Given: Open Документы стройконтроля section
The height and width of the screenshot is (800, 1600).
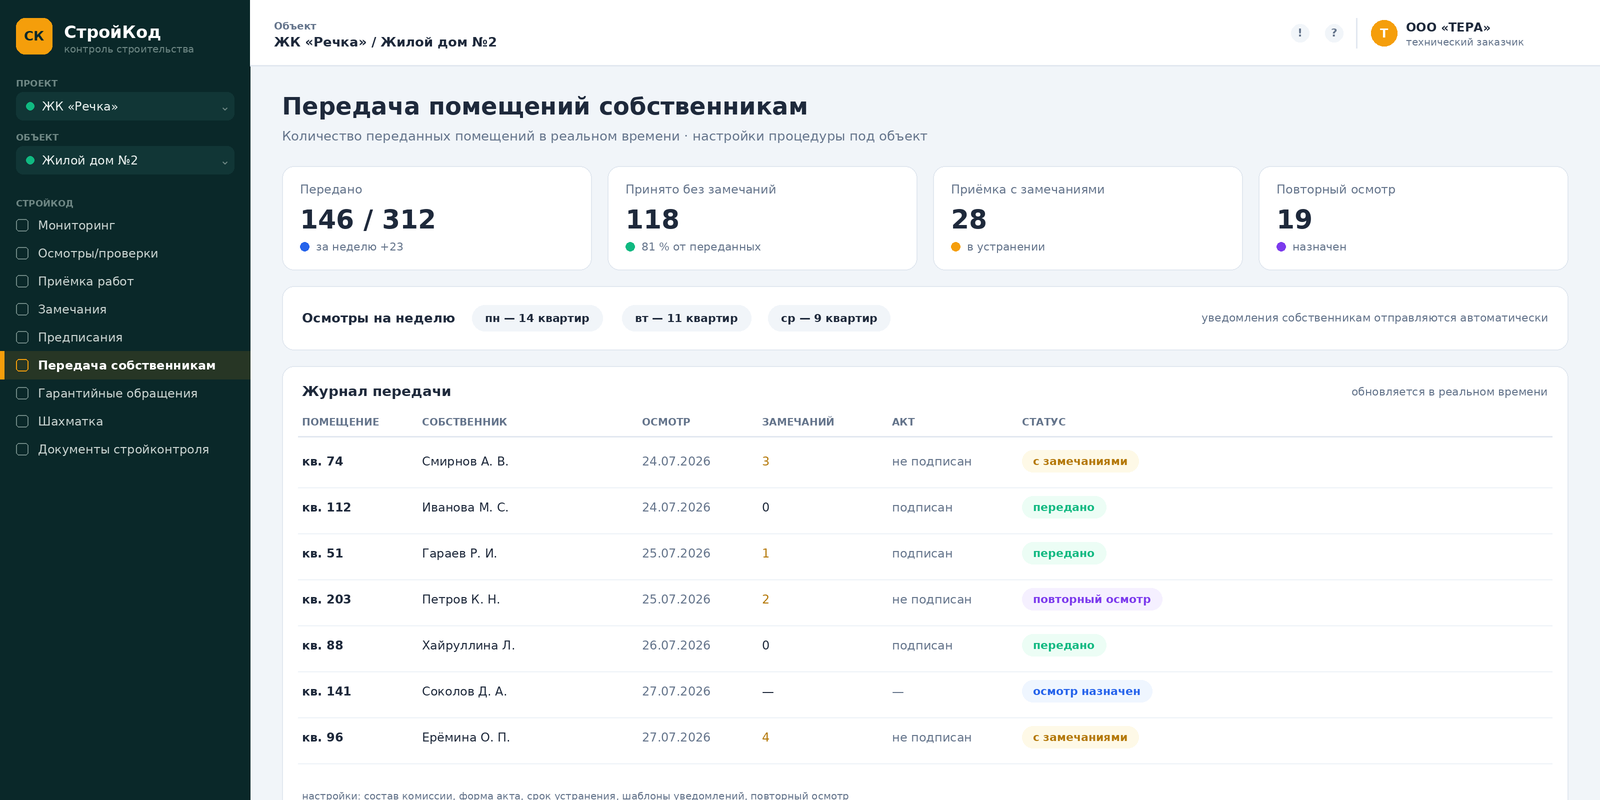Looking at the screenshot, I should pyautogui.click(x=125, y=449).
